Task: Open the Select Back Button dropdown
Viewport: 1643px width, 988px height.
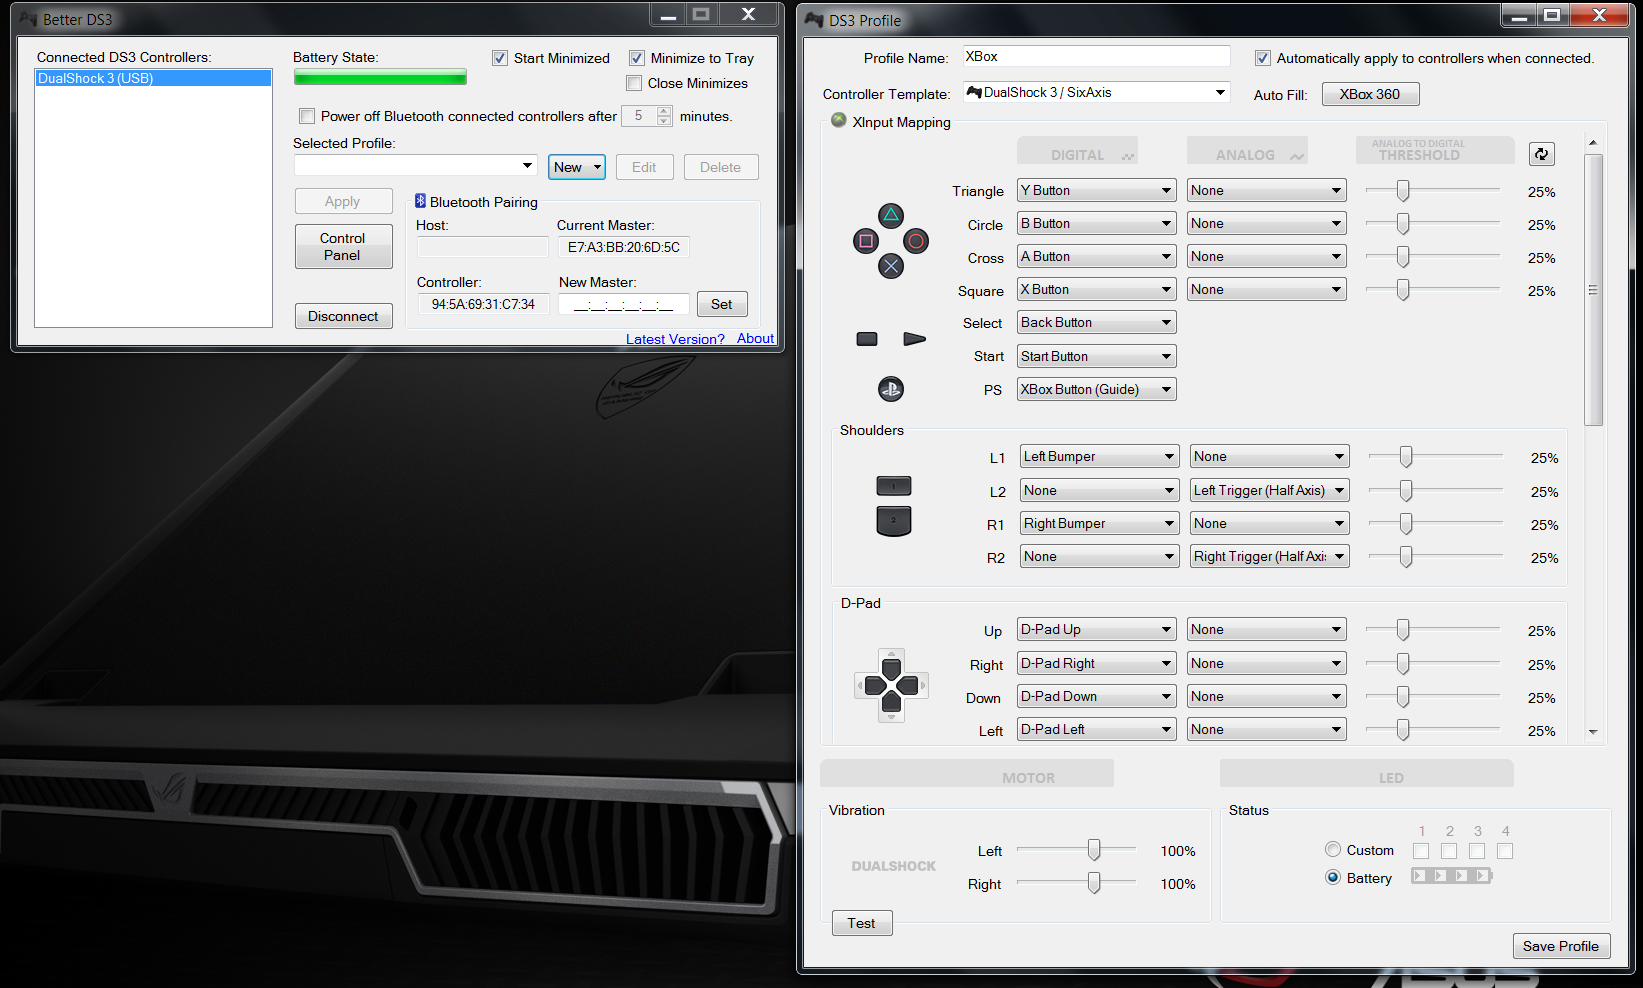Action: (x=1096, y=322)
